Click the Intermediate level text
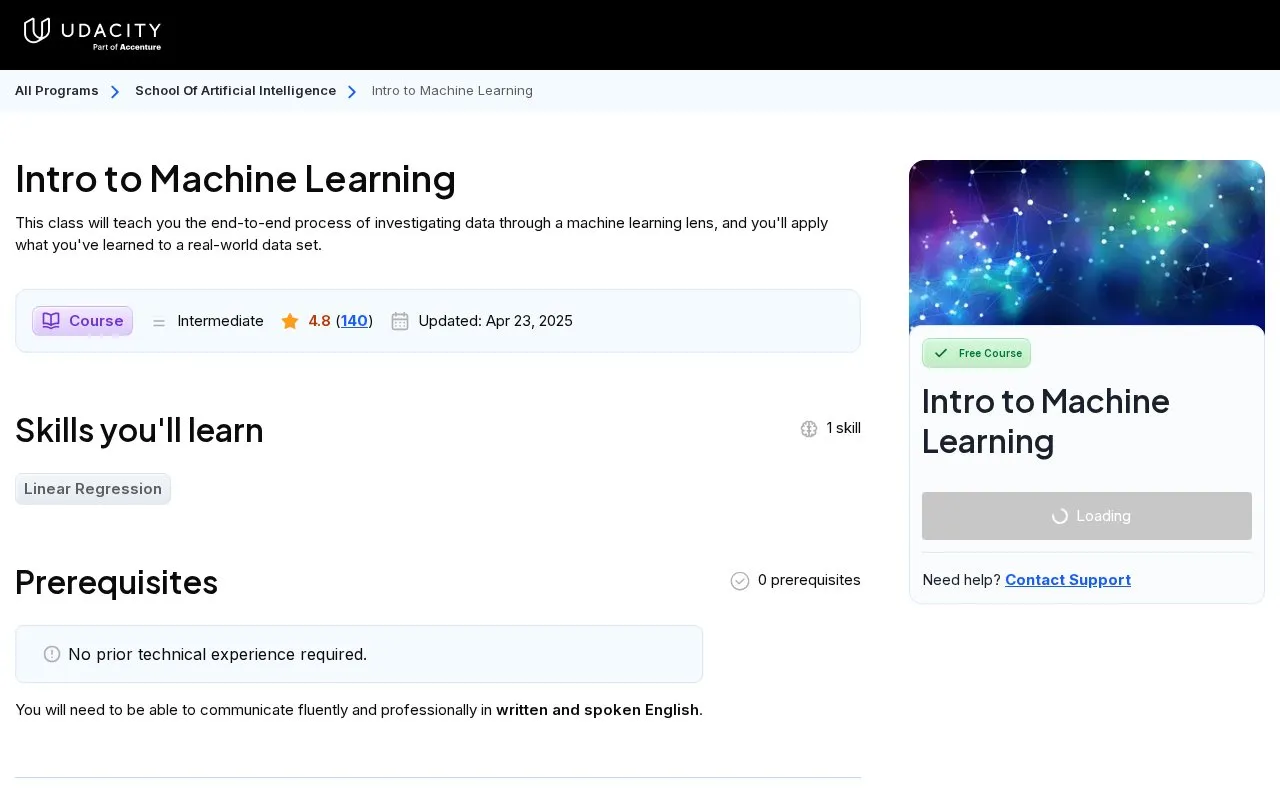The height and width of the screenshot is (800, 1280). 221,321
